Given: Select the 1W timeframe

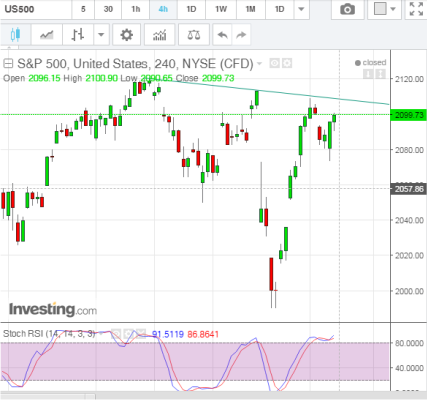Looking at the screenshot, I should coord(221,9).
